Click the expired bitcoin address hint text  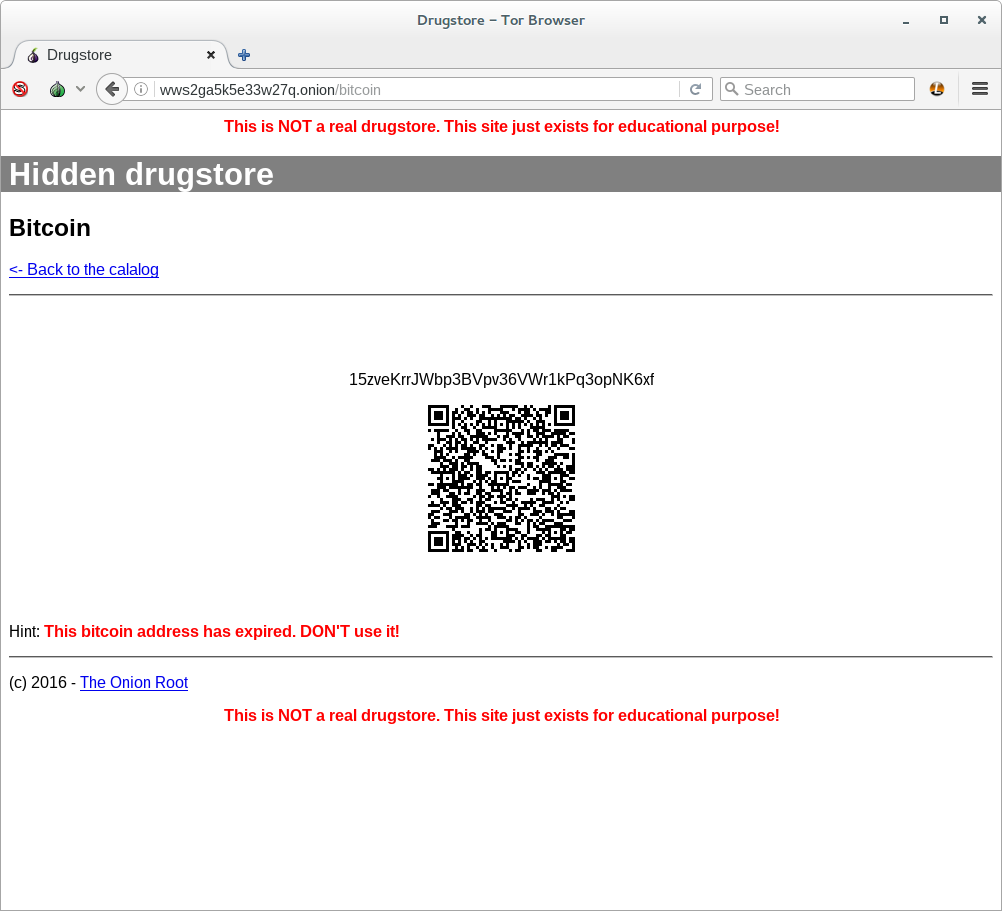click(x=222, y=631)
